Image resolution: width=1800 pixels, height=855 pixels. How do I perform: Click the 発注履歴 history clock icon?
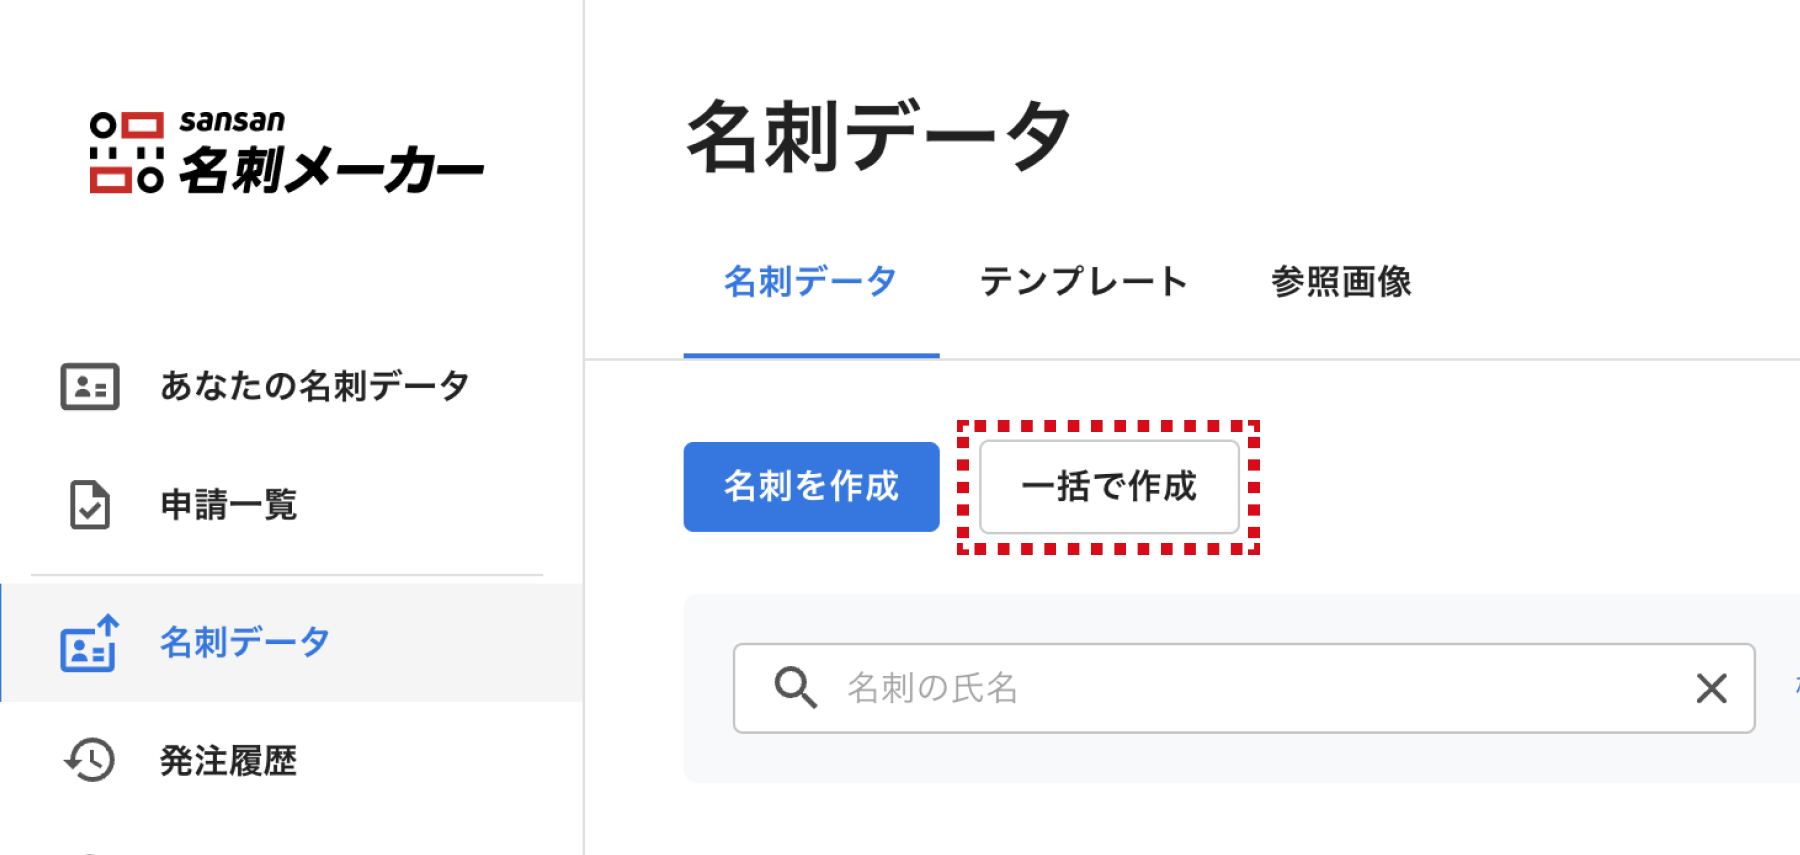tap(90, 761)
